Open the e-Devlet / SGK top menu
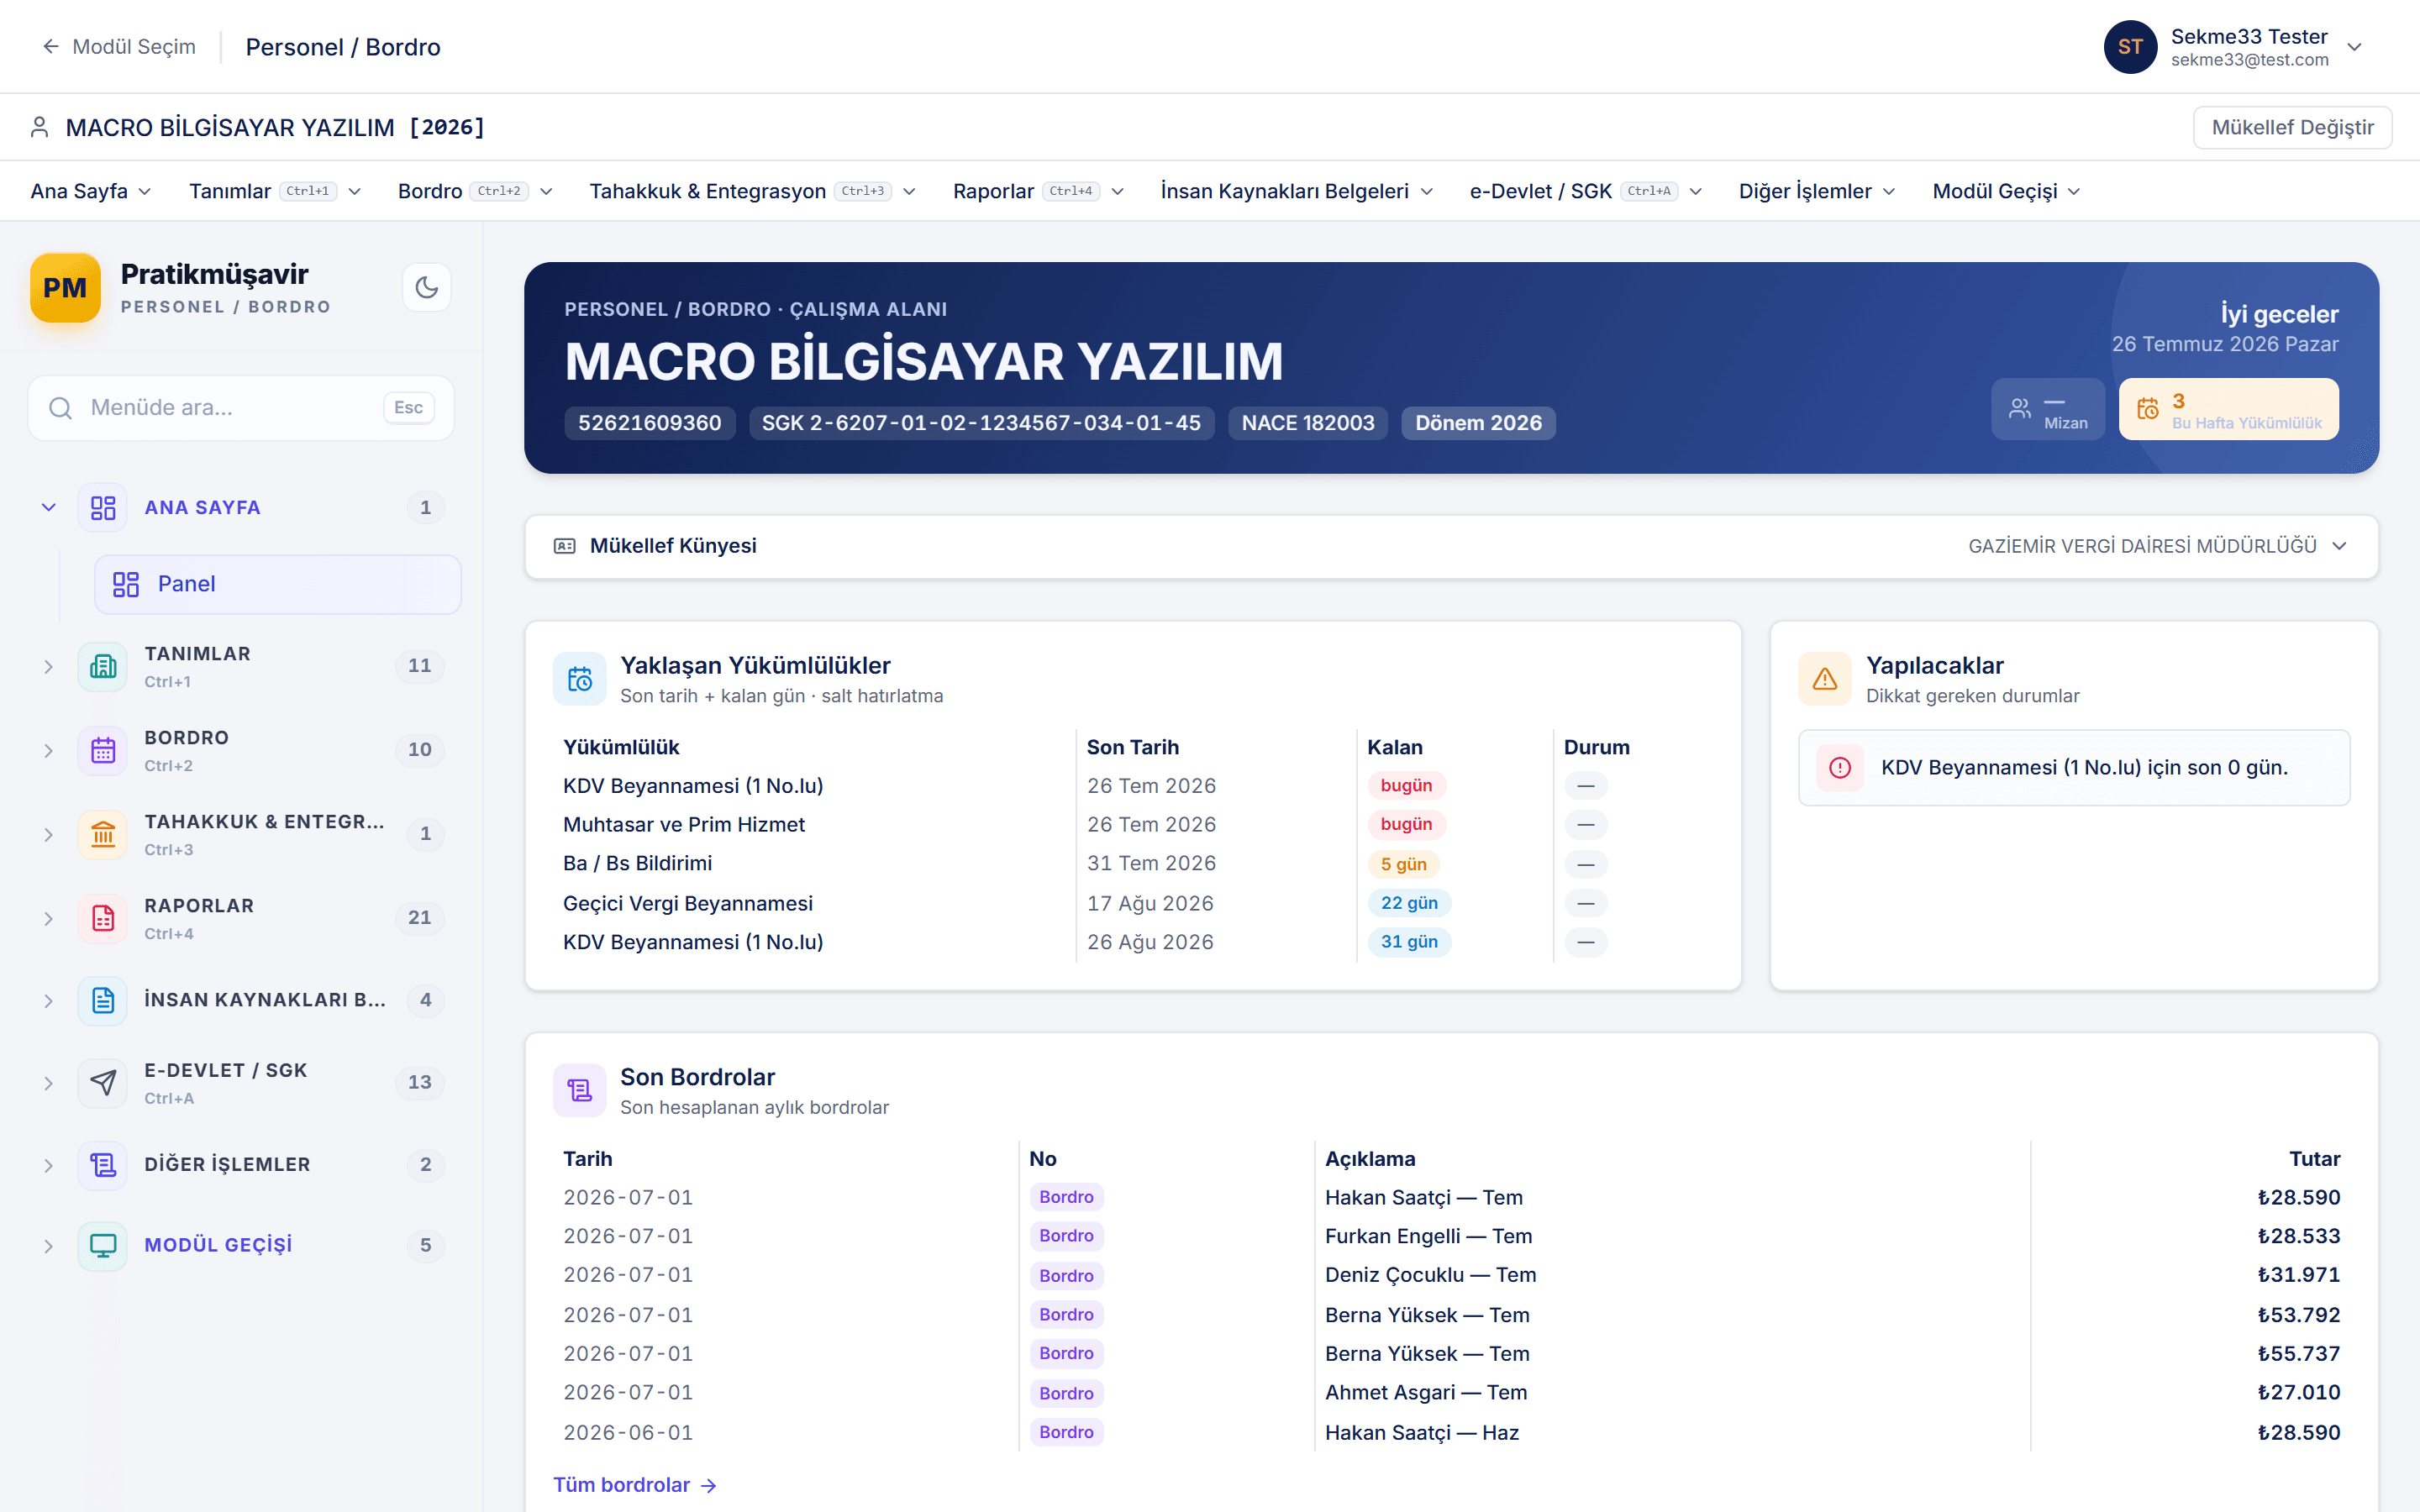The image size is (2420, 1512). click(x=1585, y=191)
